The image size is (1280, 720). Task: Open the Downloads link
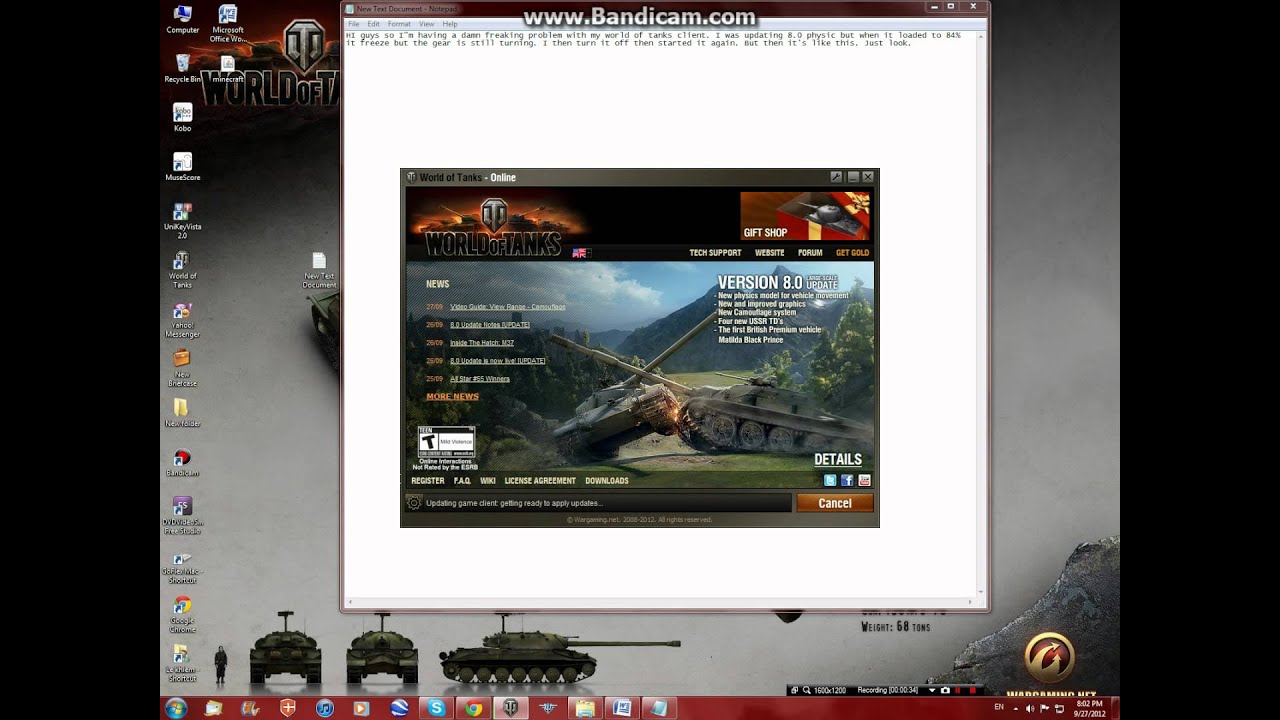coord(607,481)
